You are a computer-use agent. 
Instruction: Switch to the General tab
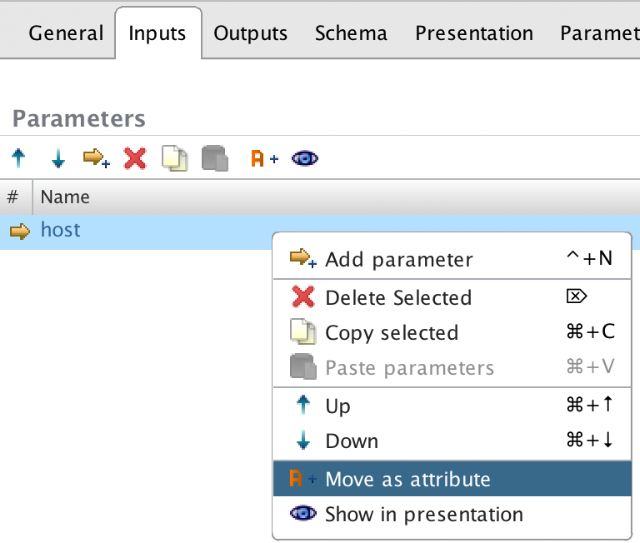point(65,33)
